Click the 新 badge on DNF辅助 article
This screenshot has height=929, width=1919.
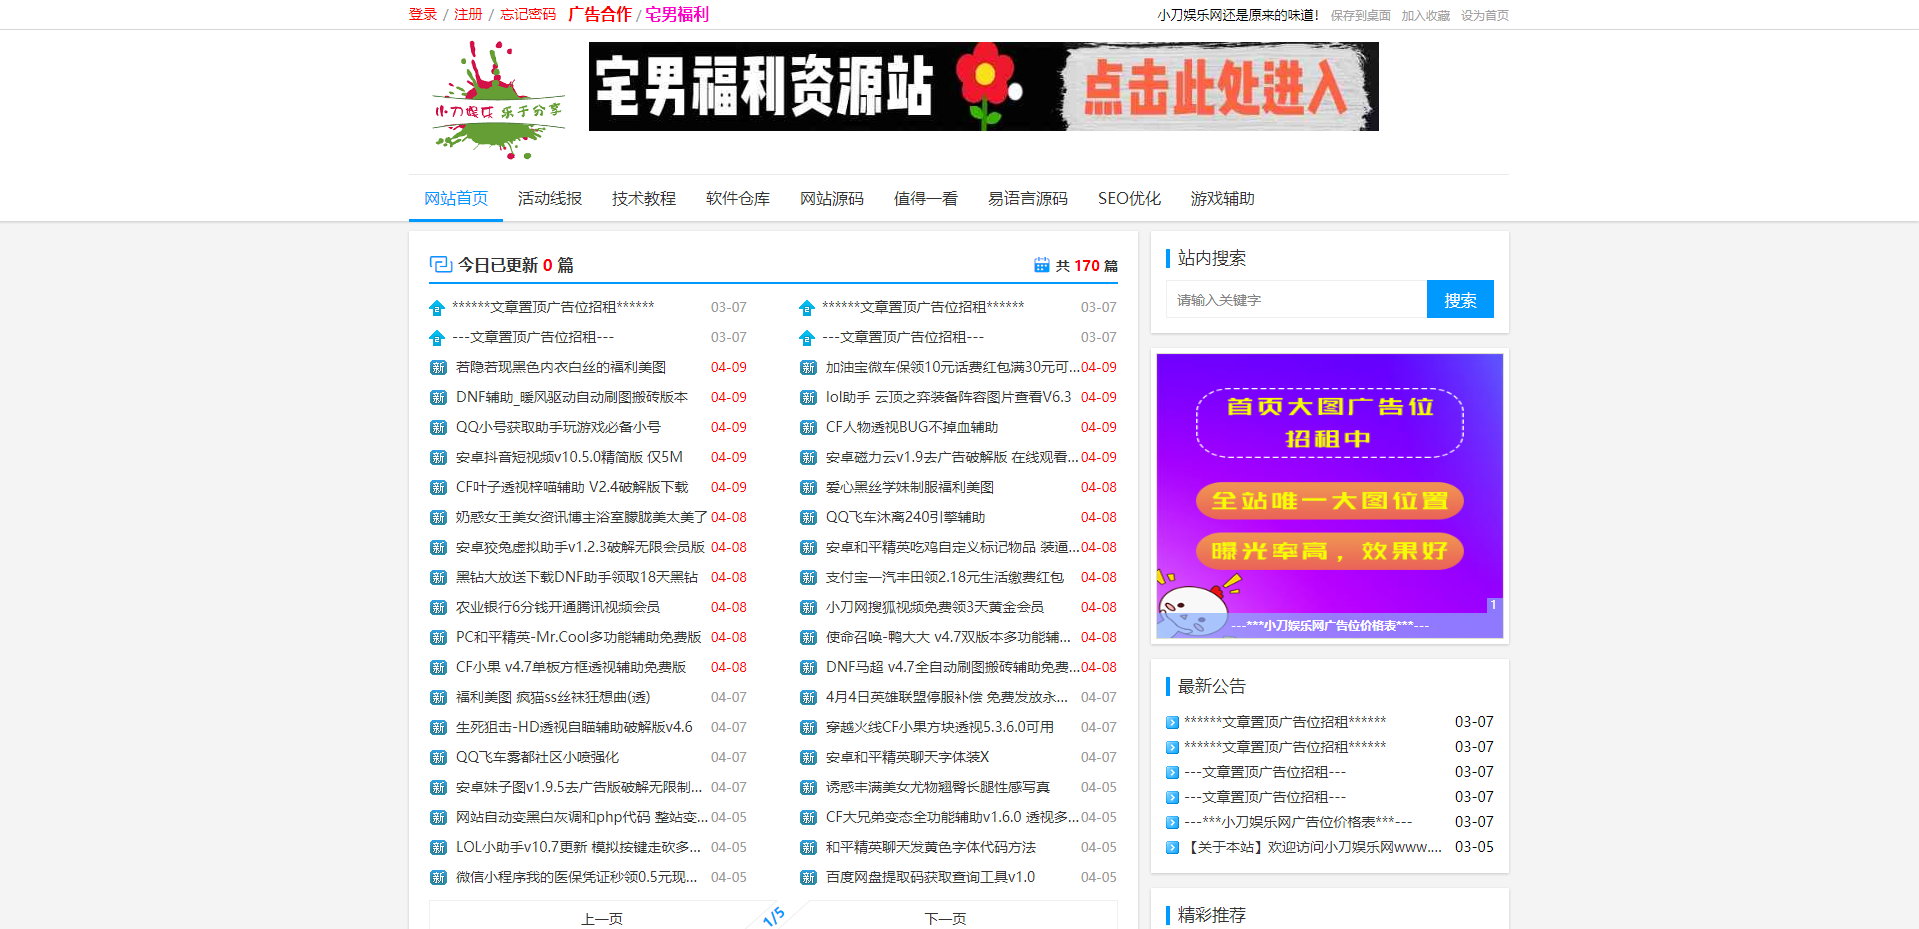tap(437, 397)
